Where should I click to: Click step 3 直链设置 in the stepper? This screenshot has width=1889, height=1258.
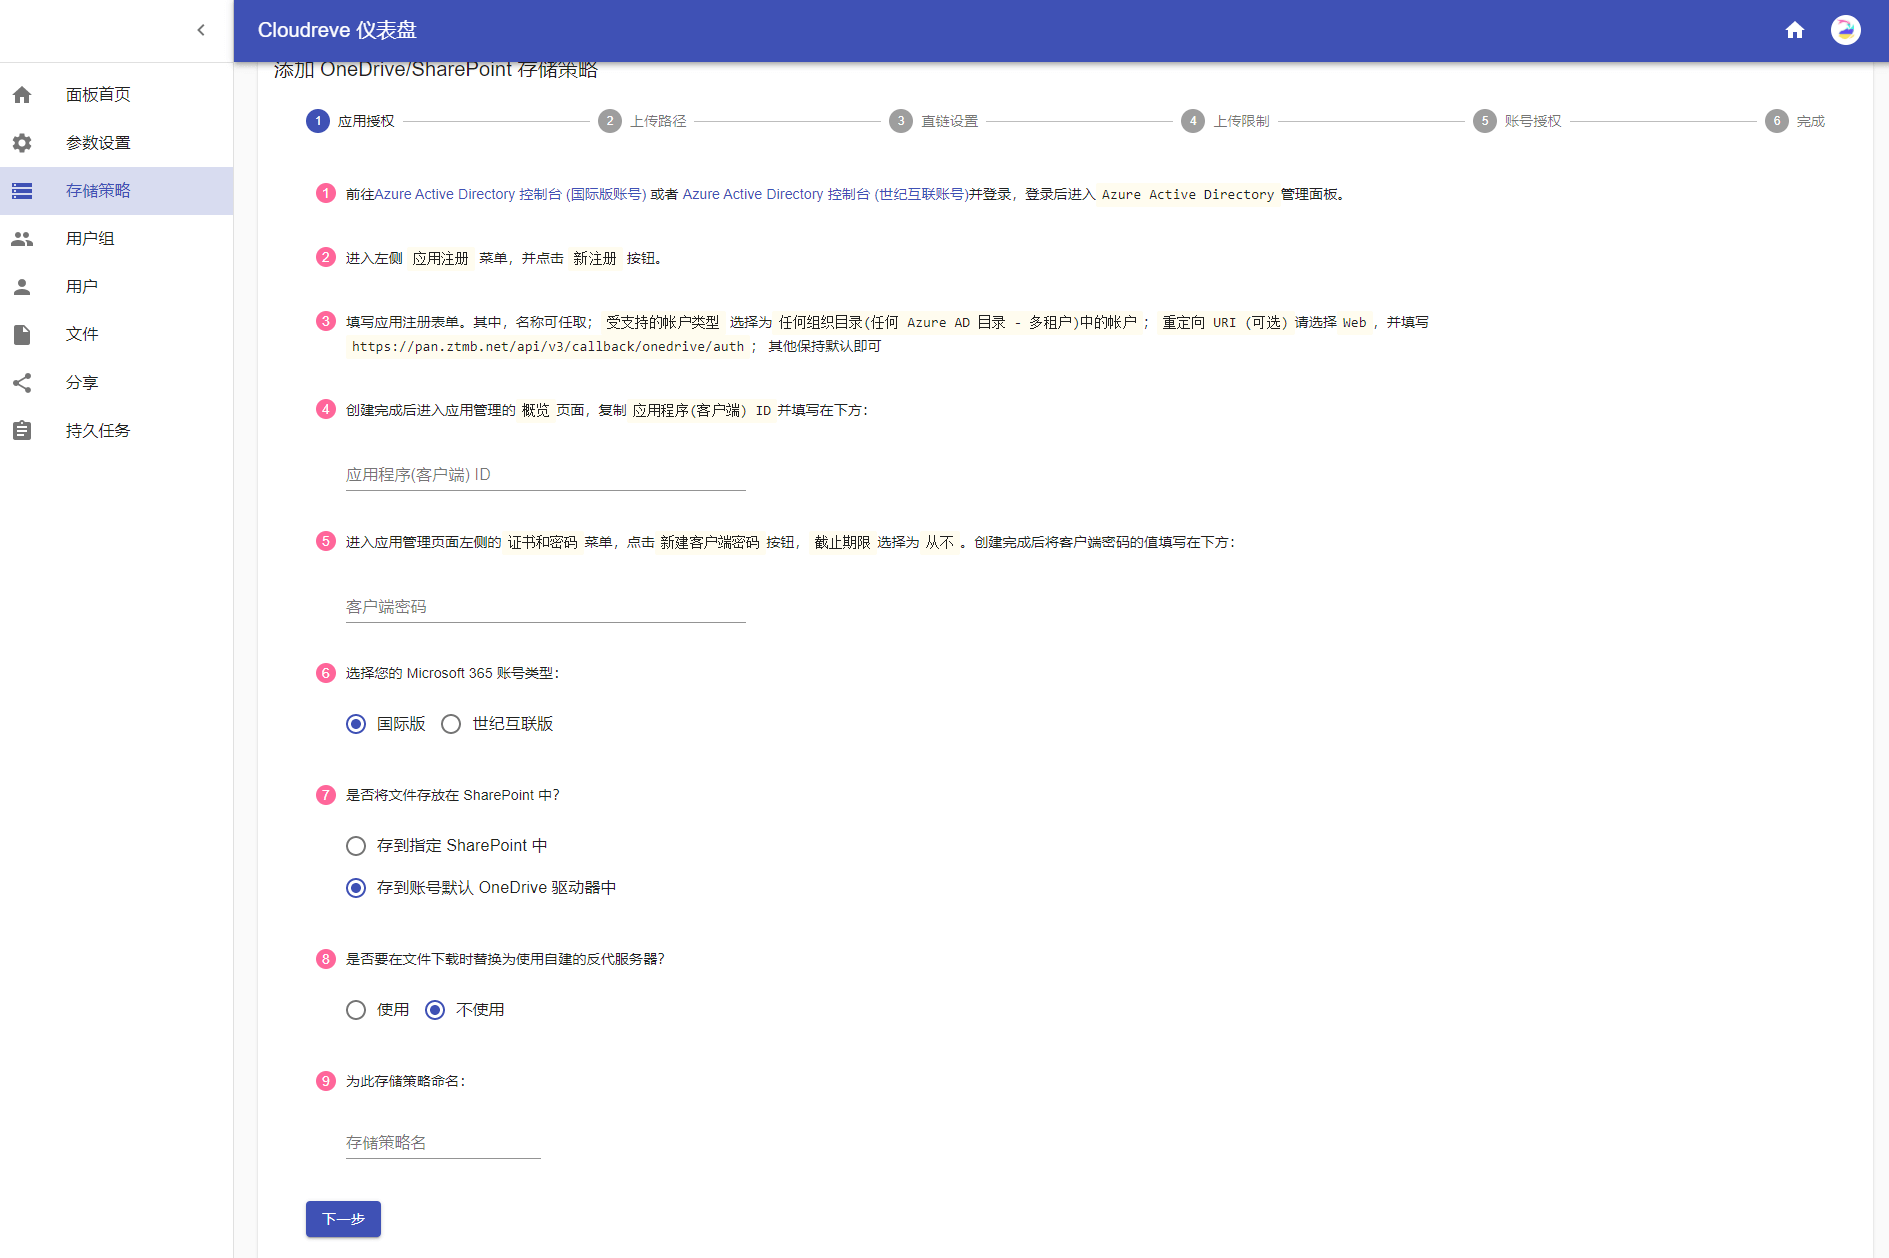pyautogui.click(x=934, y=121)
